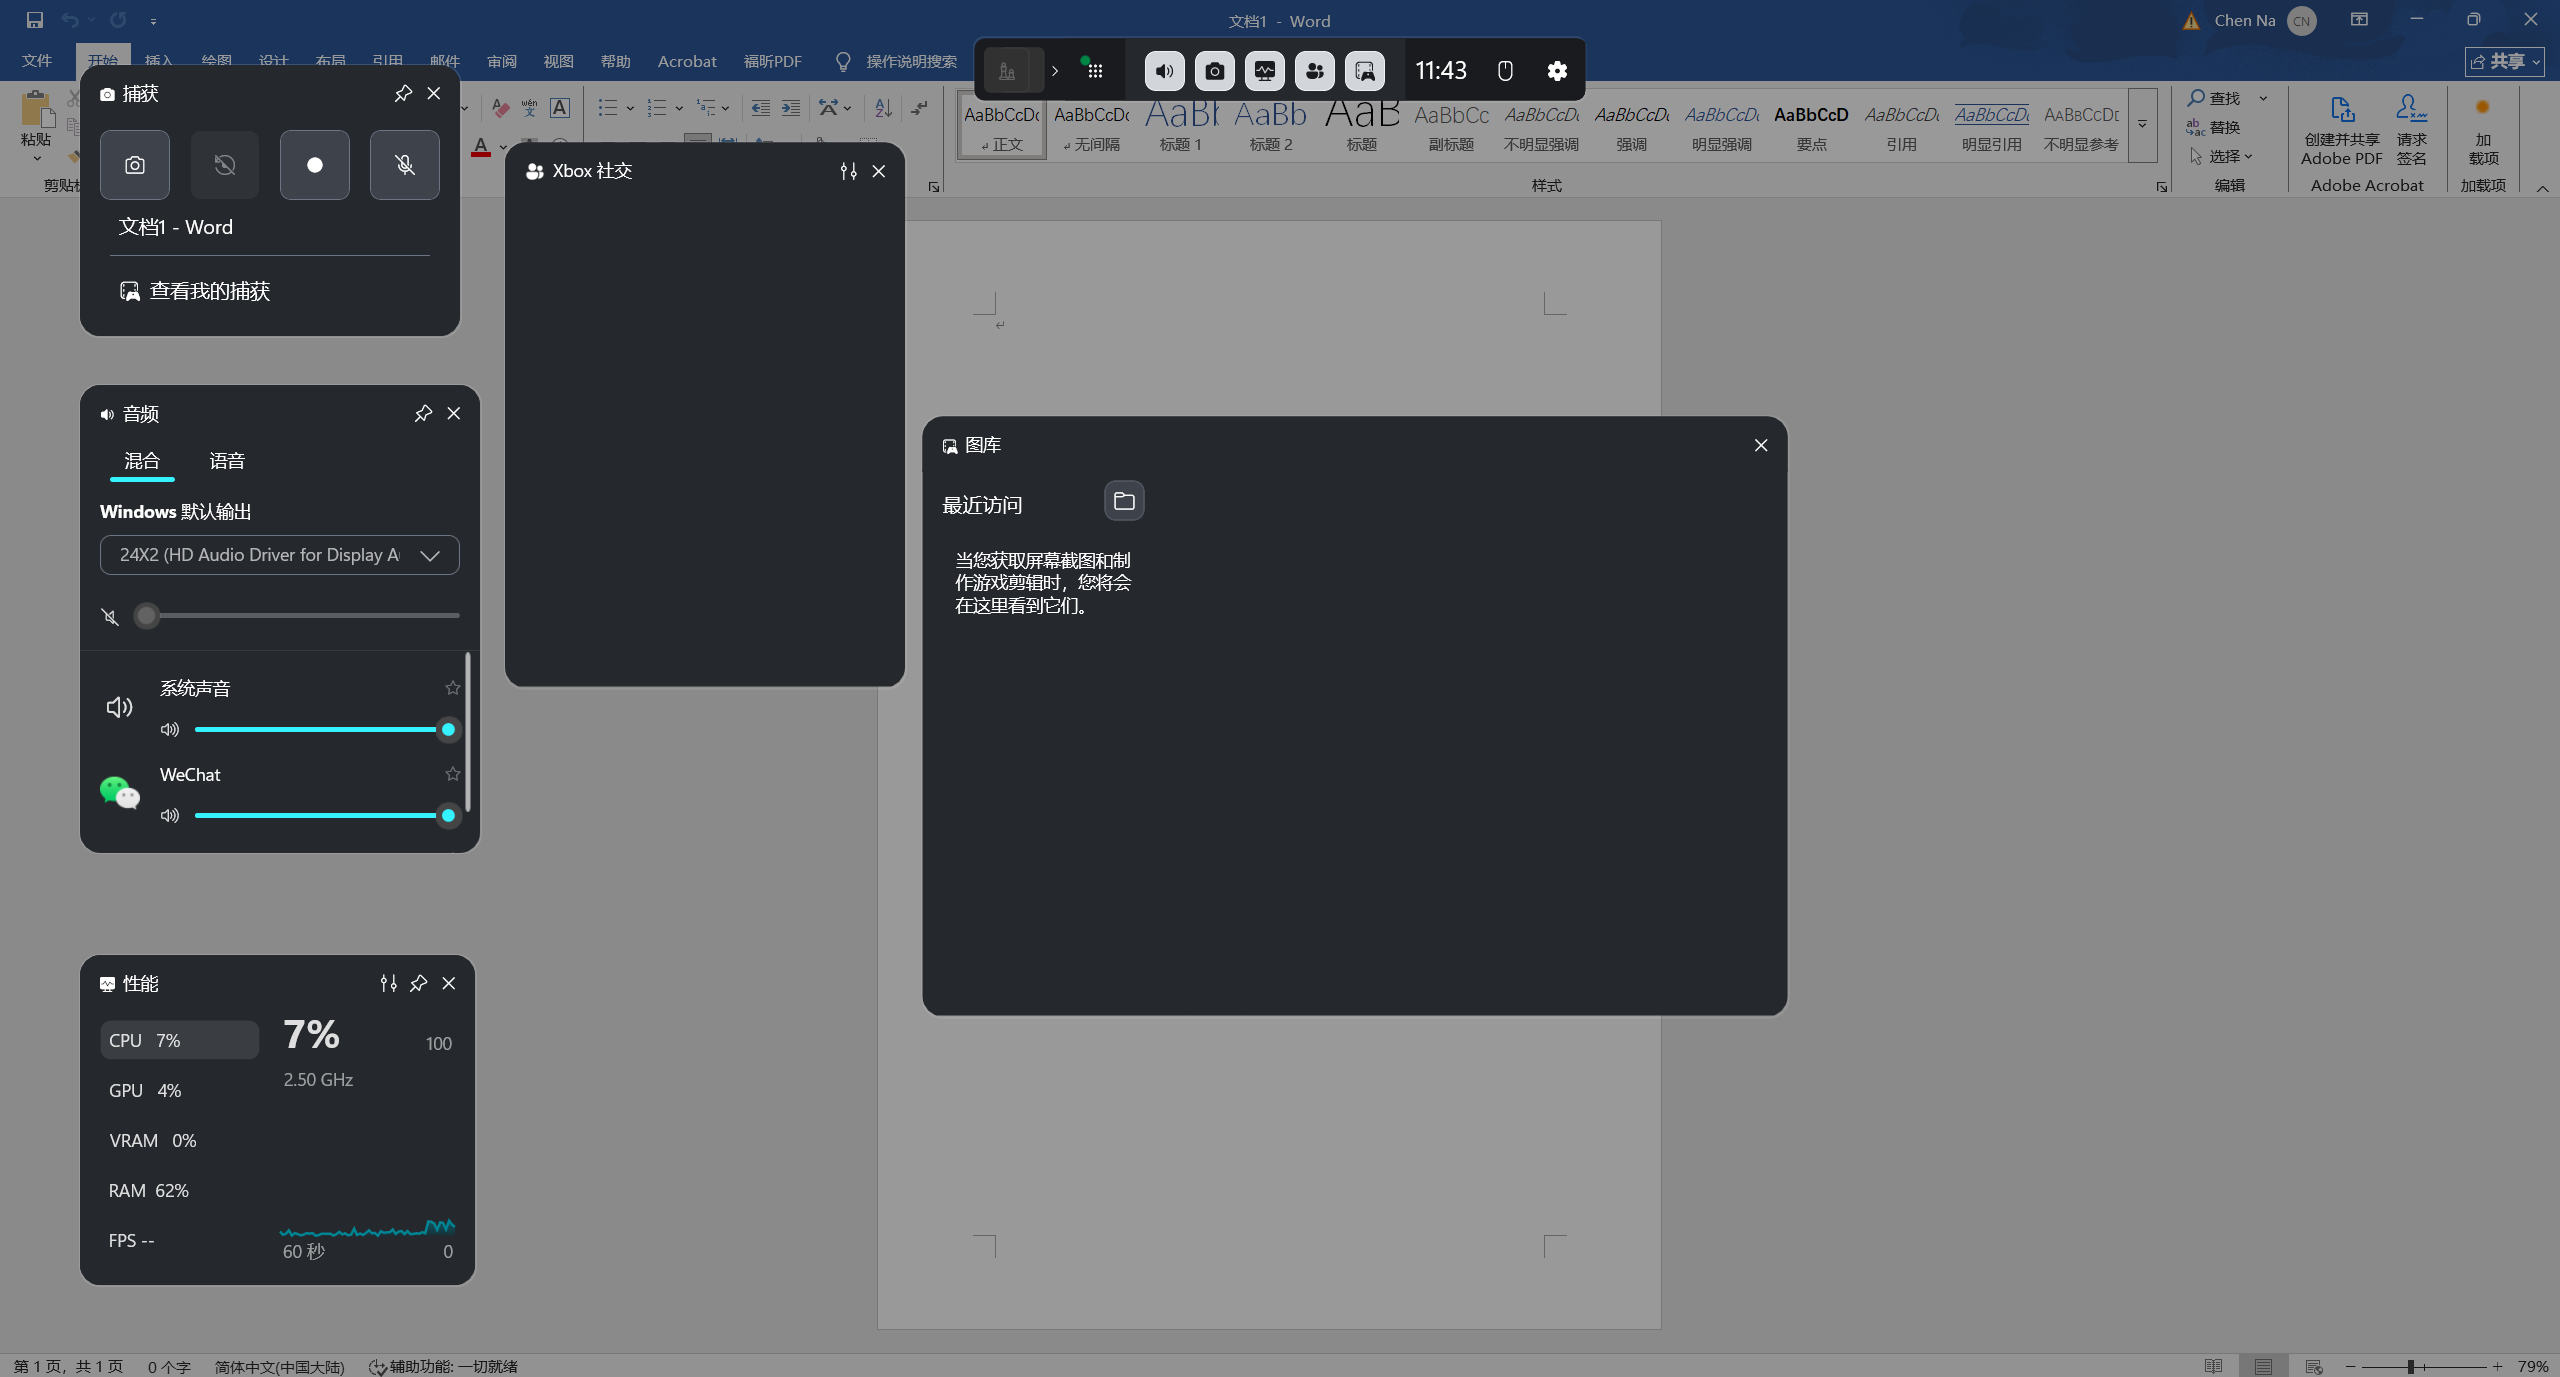This screenshot has width=2560, height=1377.
Task: Open Game Bar settings gear
Action: [x=1557, y=71]
